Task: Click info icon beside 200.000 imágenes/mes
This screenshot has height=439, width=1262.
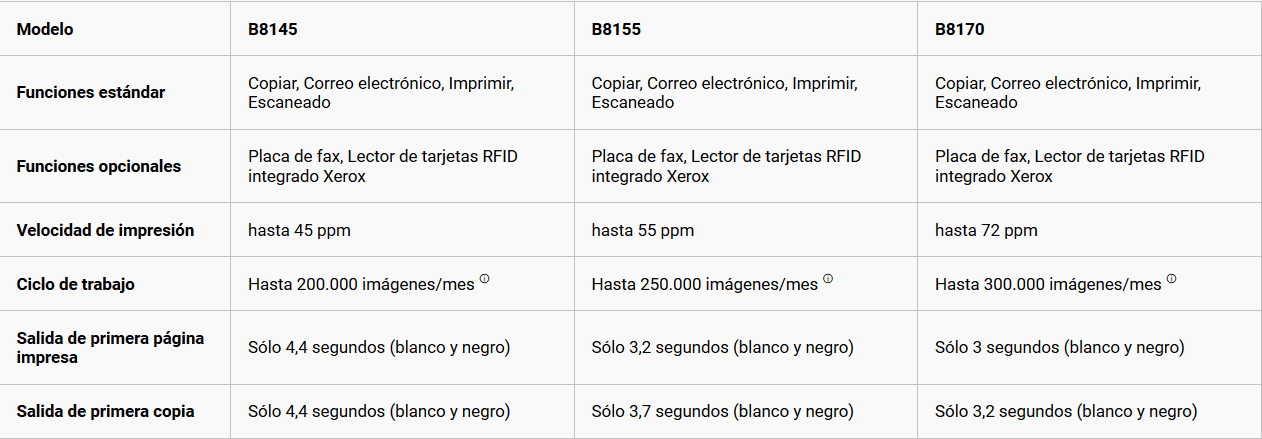Action: pos(485,279)
